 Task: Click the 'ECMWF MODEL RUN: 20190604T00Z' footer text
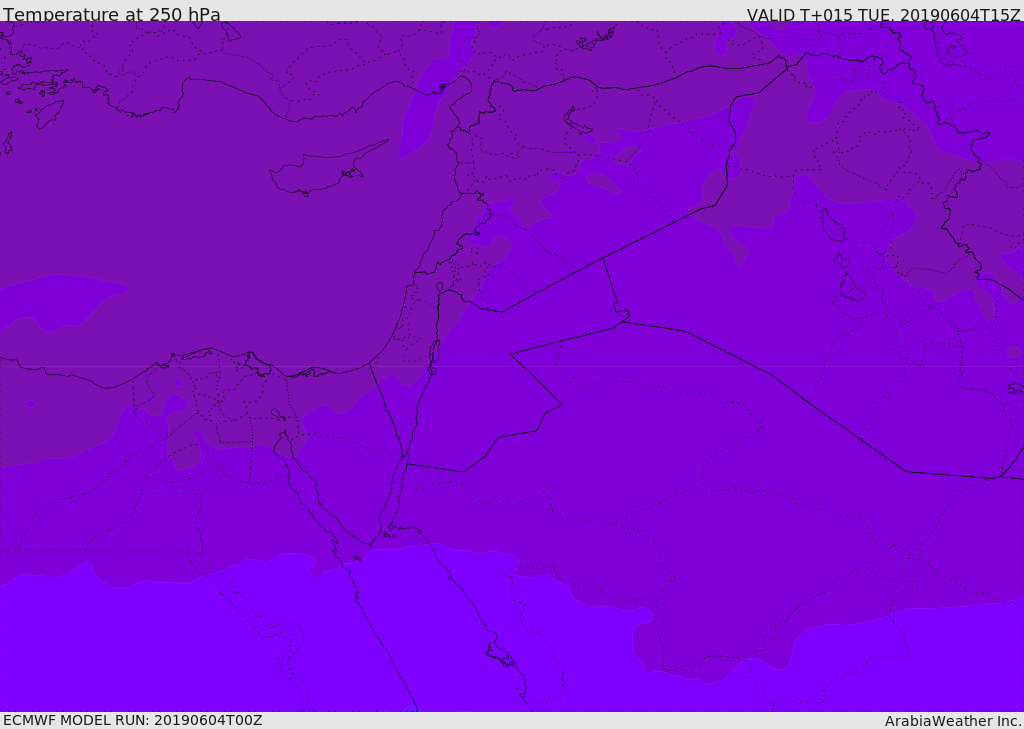point(133,720)
